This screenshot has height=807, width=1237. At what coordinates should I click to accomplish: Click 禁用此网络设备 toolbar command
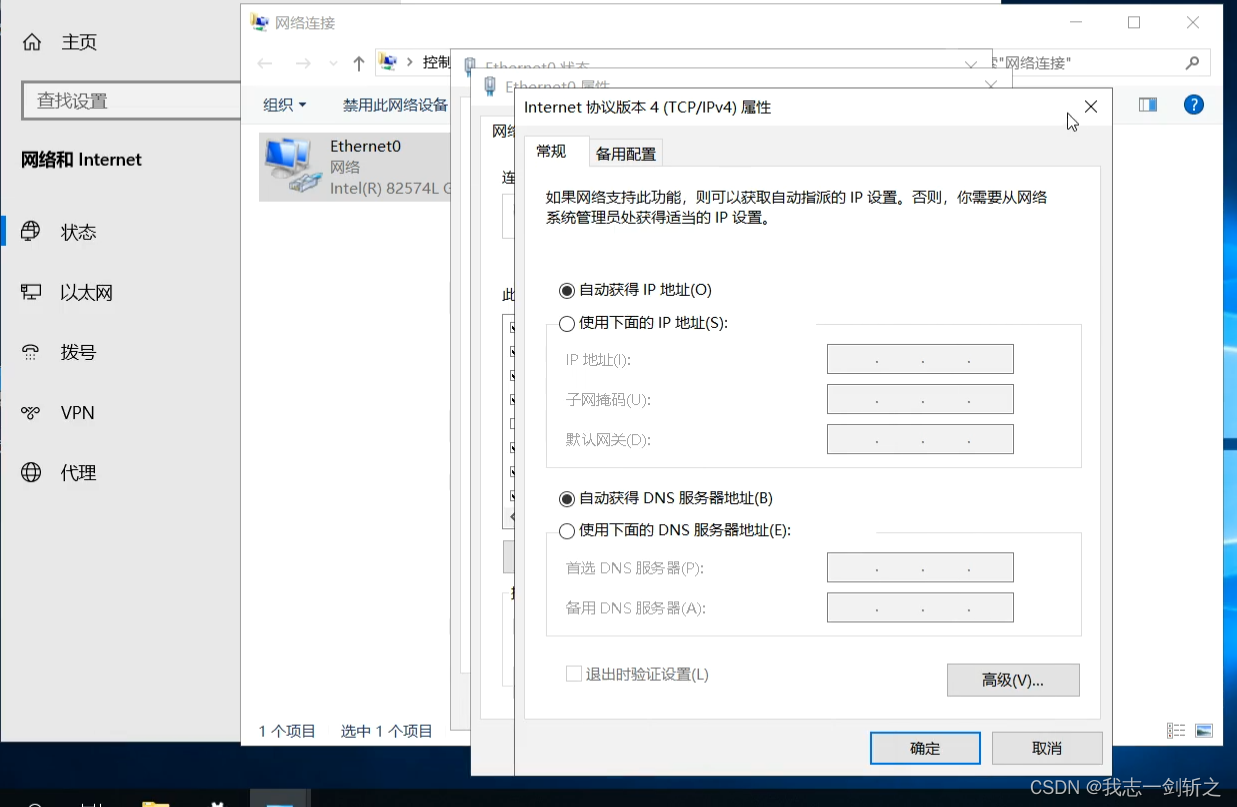pos(395,104)
